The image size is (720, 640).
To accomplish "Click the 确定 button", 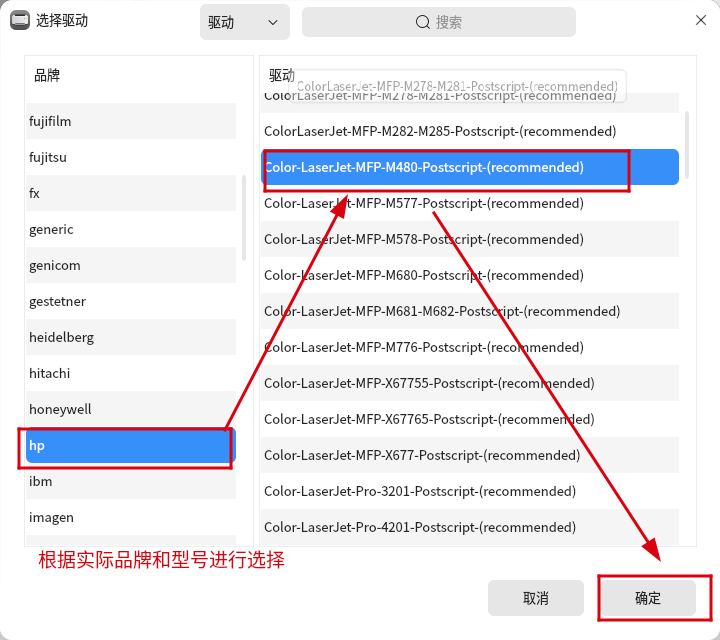I will (648, 598).
